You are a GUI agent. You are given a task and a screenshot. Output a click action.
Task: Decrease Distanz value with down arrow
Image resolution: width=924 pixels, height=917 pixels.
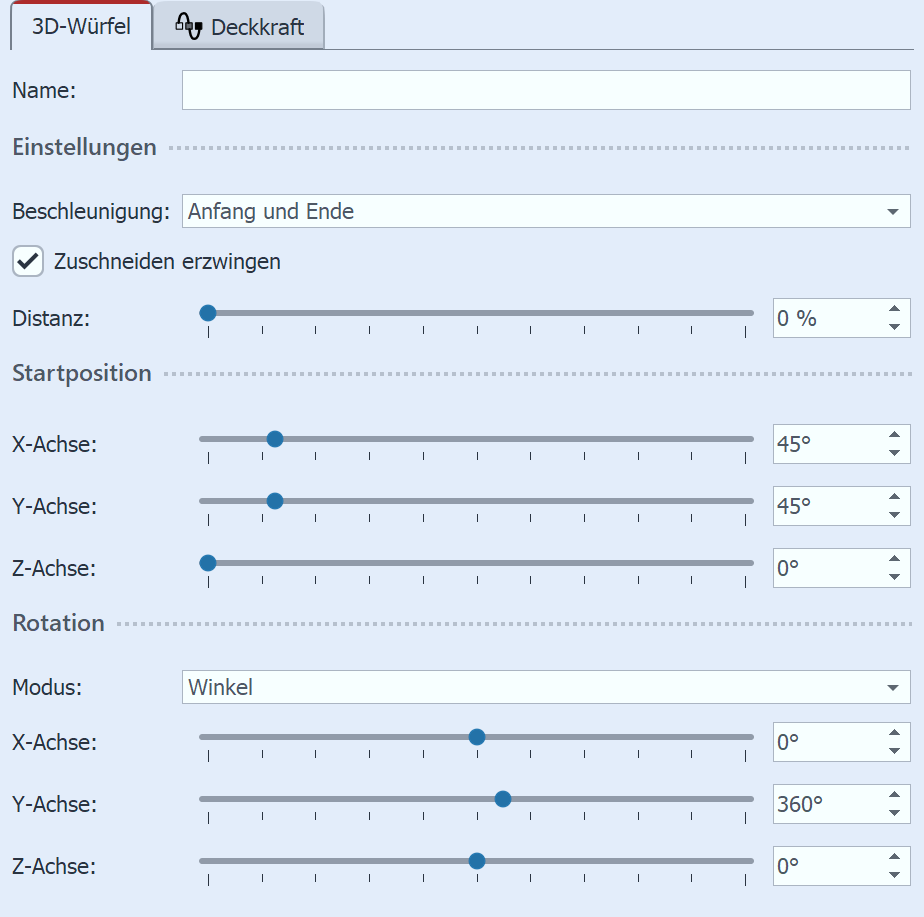pyautogui.click(x=894, y=327)
